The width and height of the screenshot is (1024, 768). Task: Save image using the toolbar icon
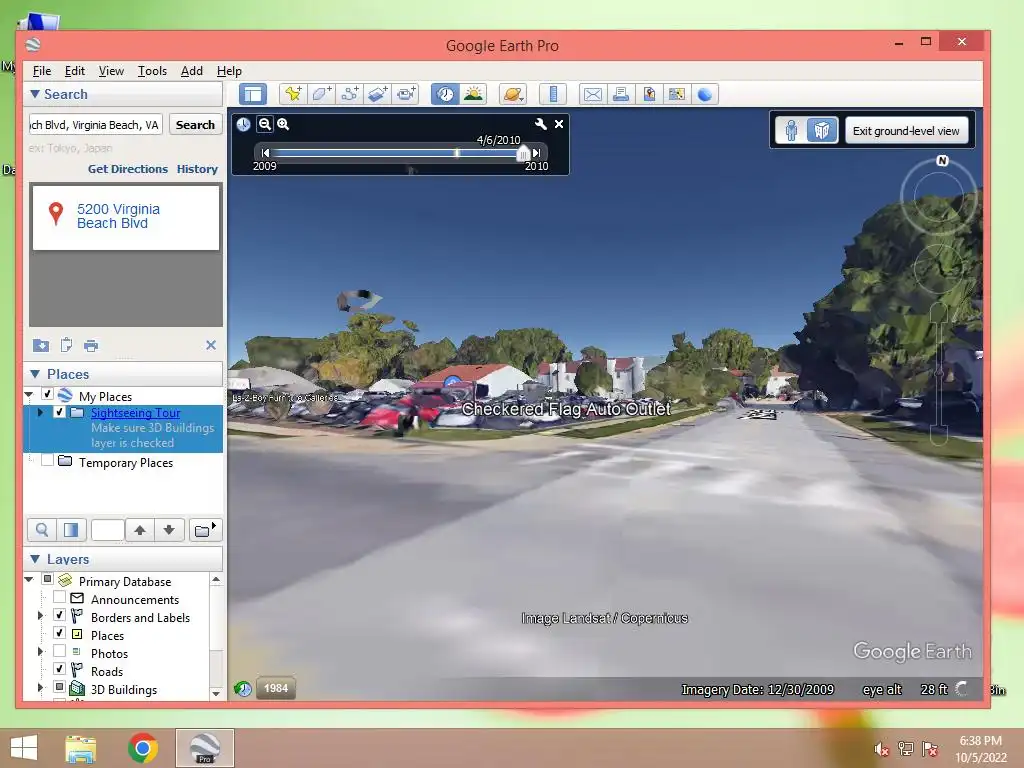pos(649,94)
